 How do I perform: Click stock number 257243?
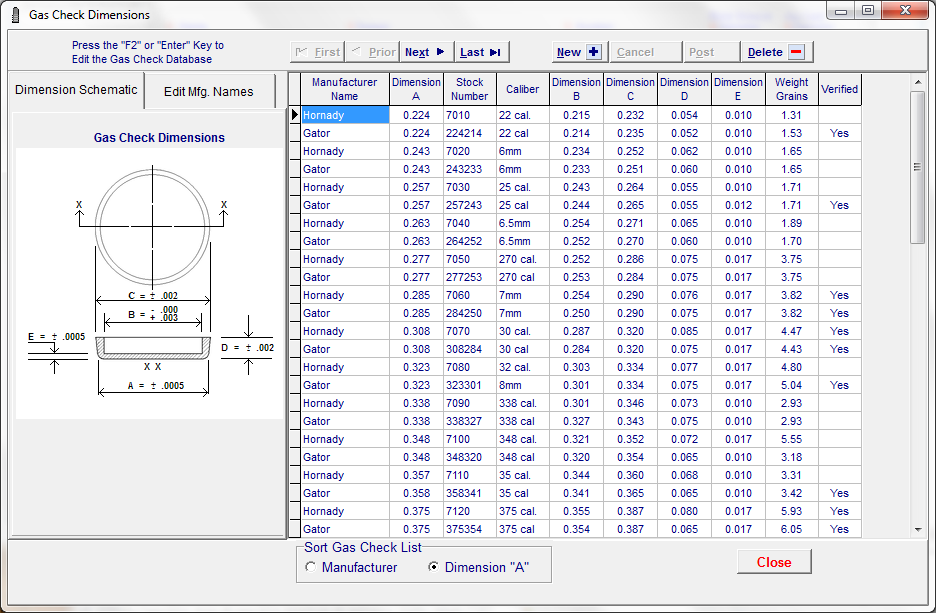point(469,205)
